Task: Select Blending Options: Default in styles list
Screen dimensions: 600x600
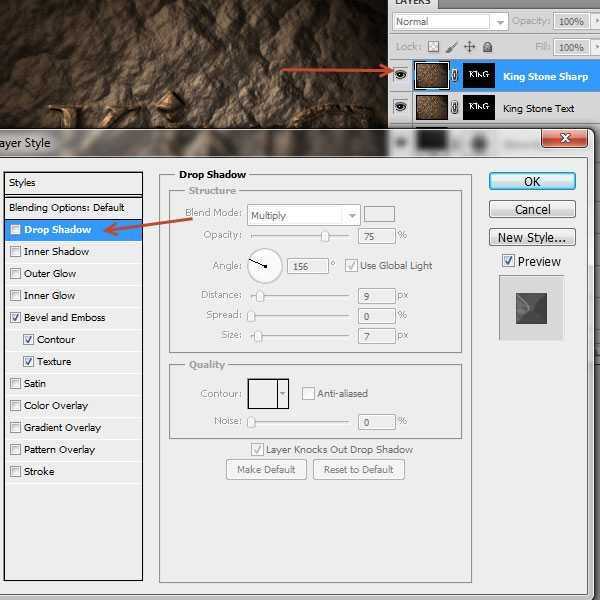Action: coord(66,208)
